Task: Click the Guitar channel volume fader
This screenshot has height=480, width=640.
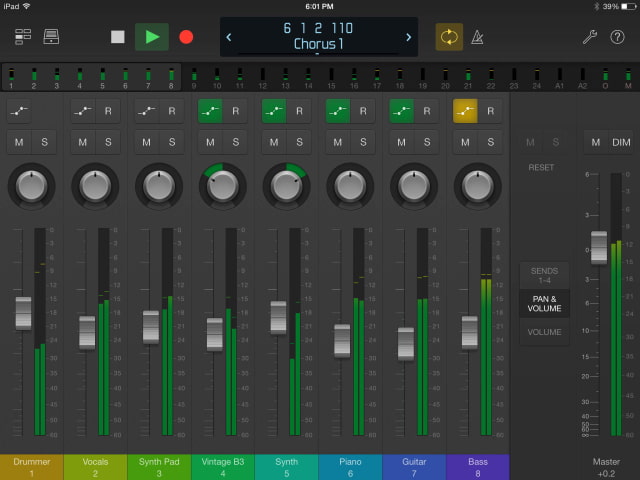Action: tap(405, 343)
